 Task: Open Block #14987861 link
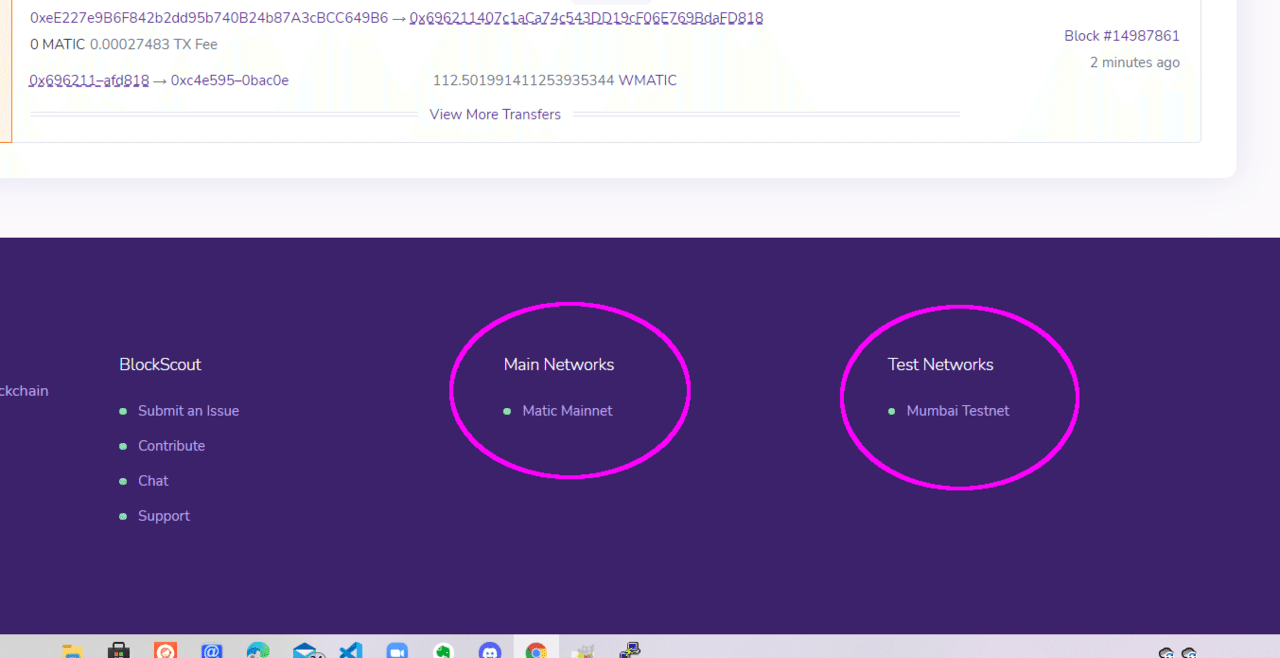pyautogui.click(x=1122, y=36)
